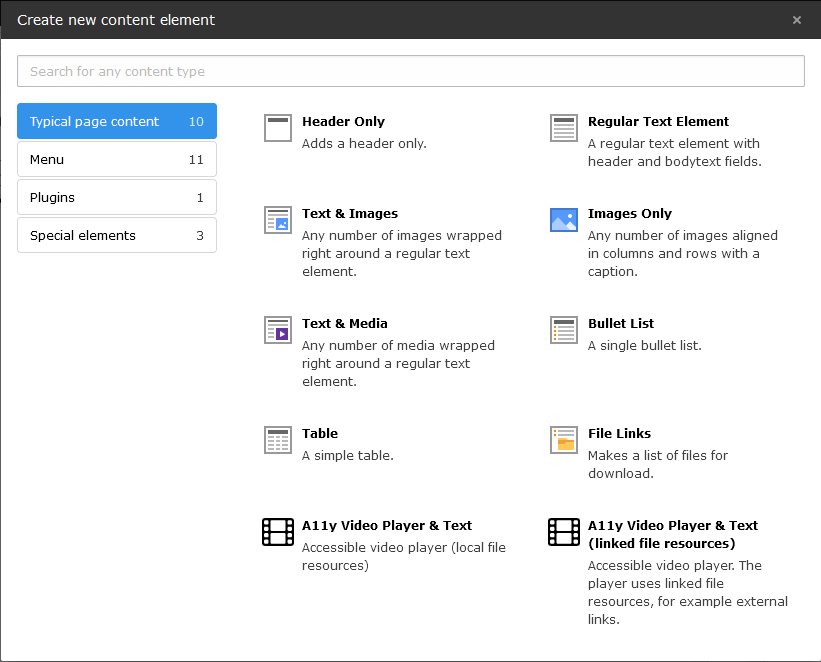The height and width of the screenshot is (662, 821).
Task: Click the Images Only title link
Action: click(x=629, y=214)
